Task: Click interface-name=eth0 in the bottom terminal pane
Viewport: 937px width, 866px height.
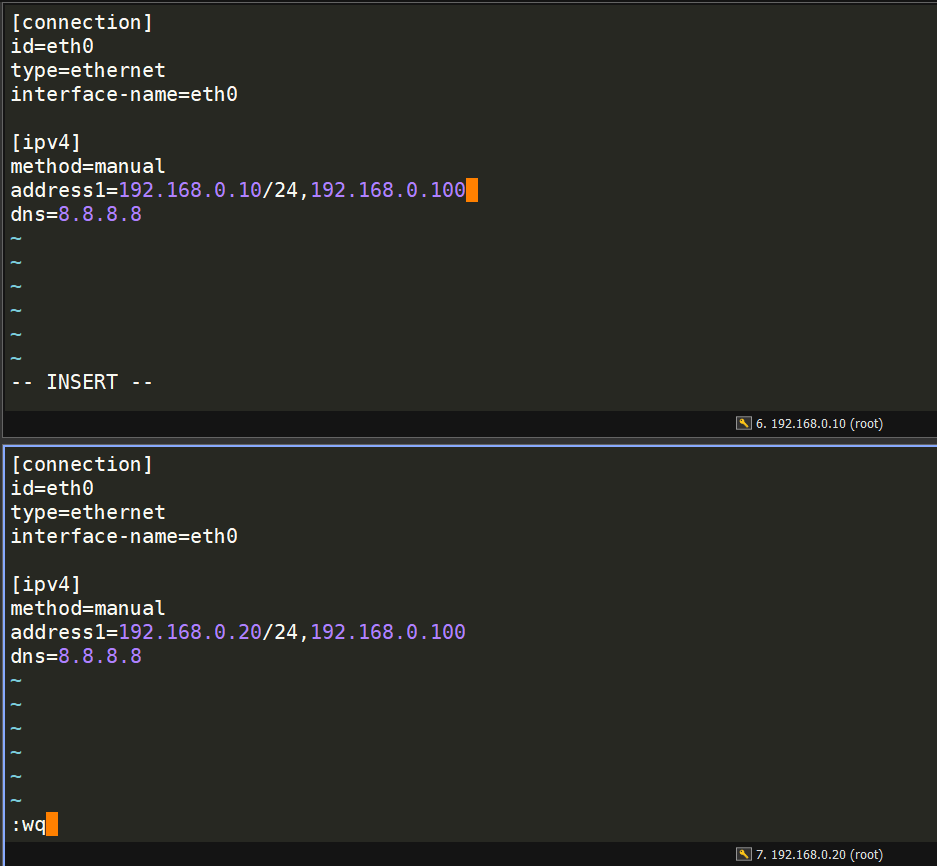Action: click(124, 536)
